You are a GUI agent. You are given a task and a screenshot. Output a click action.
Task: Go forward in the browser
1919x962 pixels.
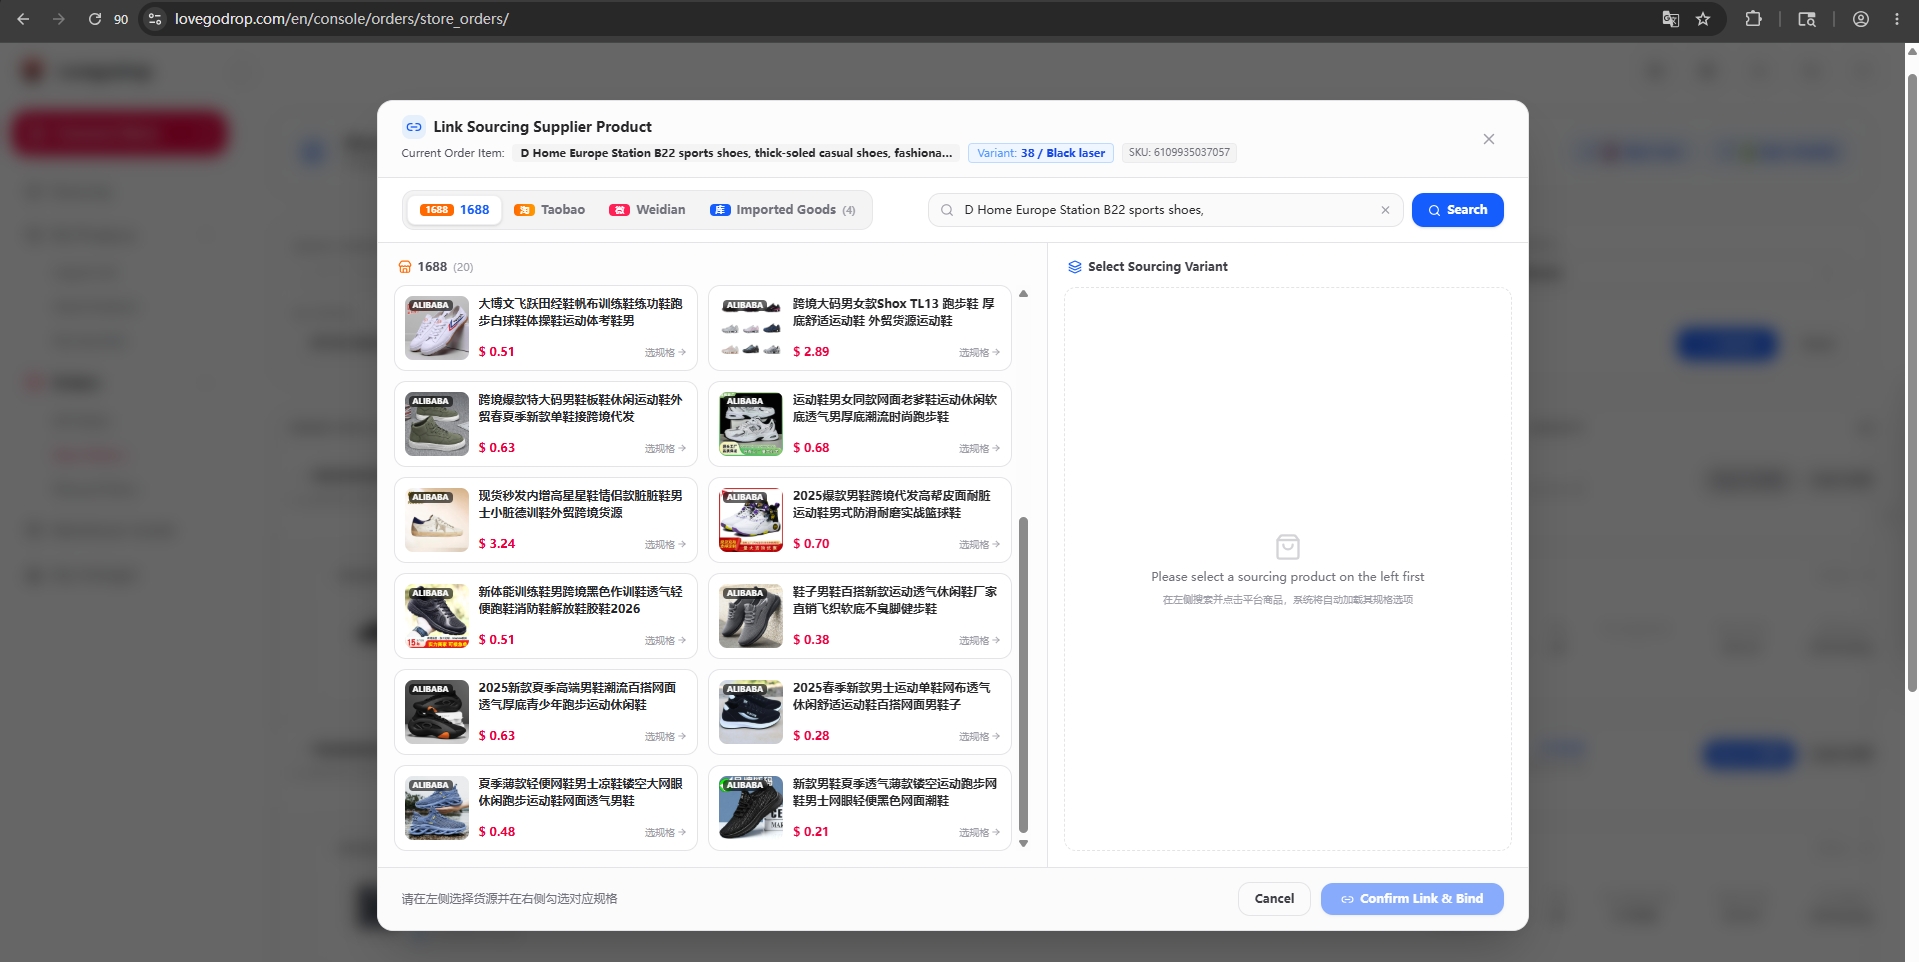58,19
